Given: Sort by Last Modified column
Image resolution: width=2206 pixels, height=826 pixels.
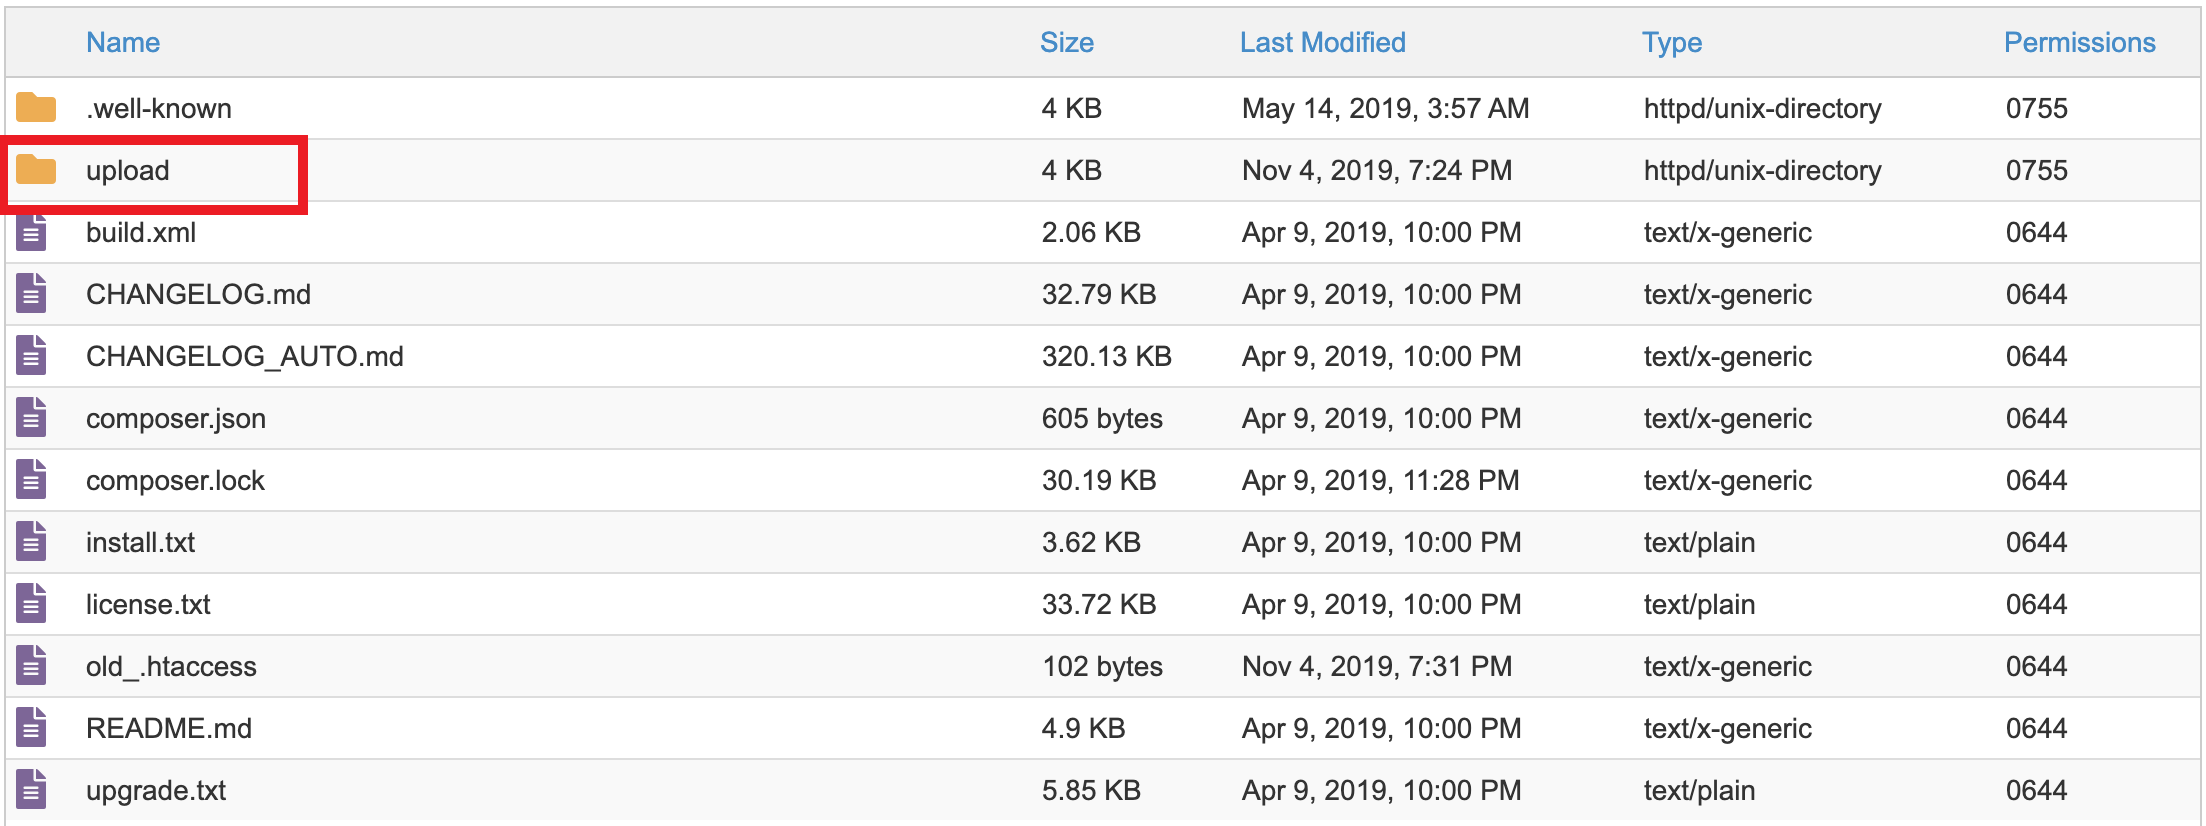Looking at the screenshot, I should [x=1322, y=42].
